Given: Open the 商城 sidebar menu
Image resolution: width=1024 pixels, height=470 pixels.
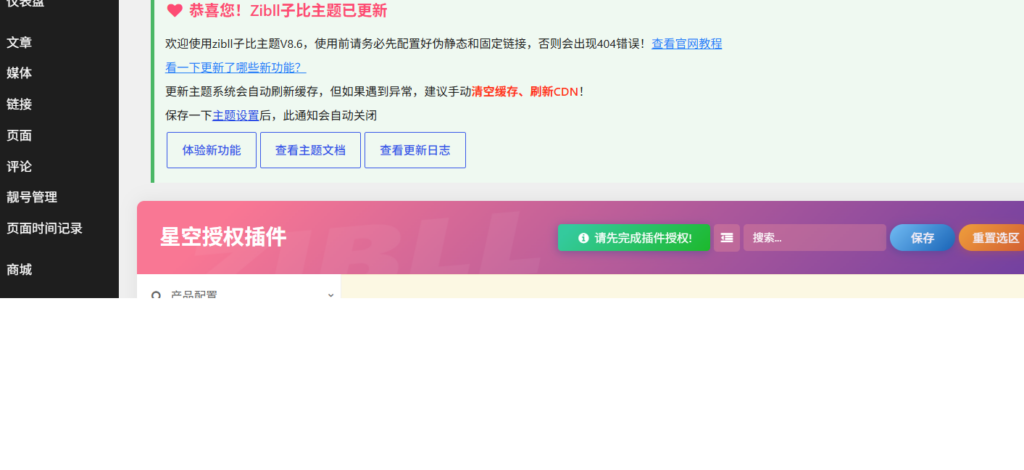Looking at the screenshot, I should (20, 270).
